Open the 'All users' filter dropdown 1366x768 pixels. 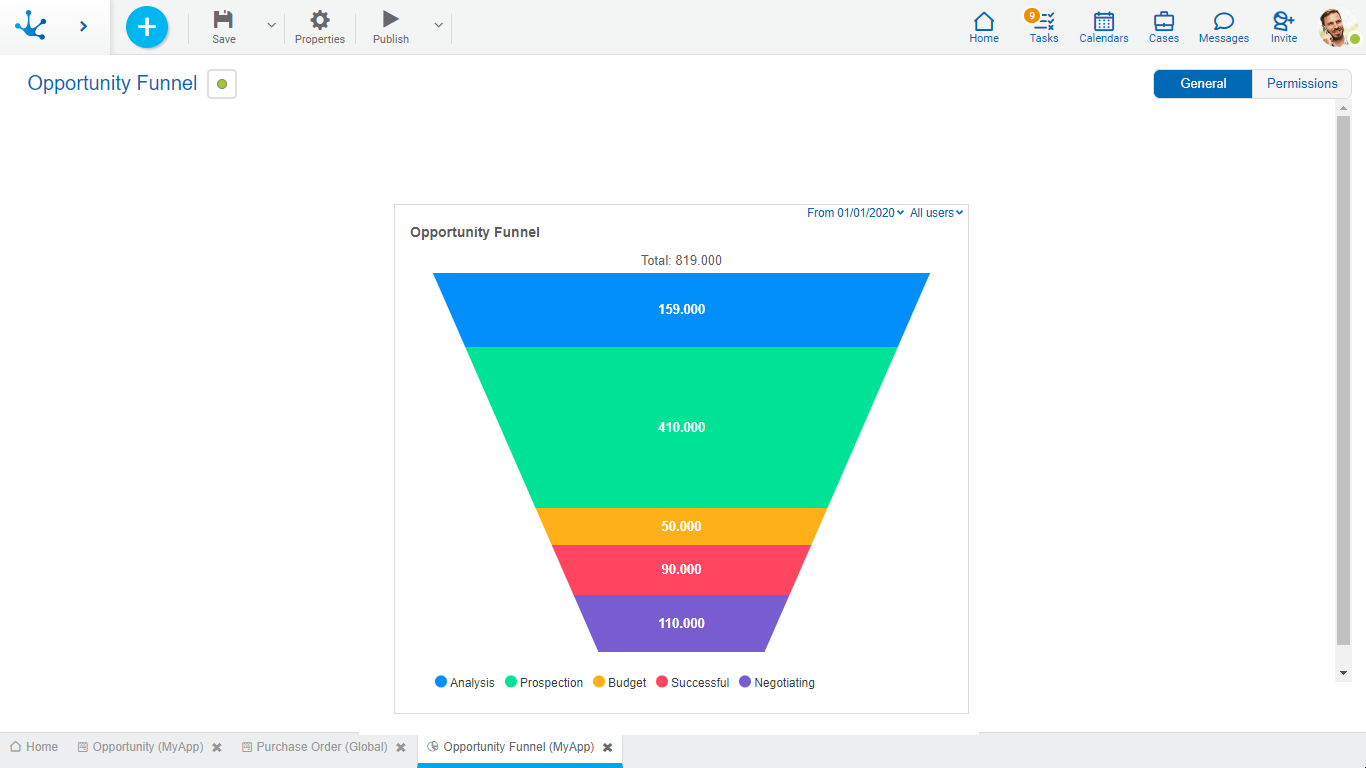tap(936, 213)
